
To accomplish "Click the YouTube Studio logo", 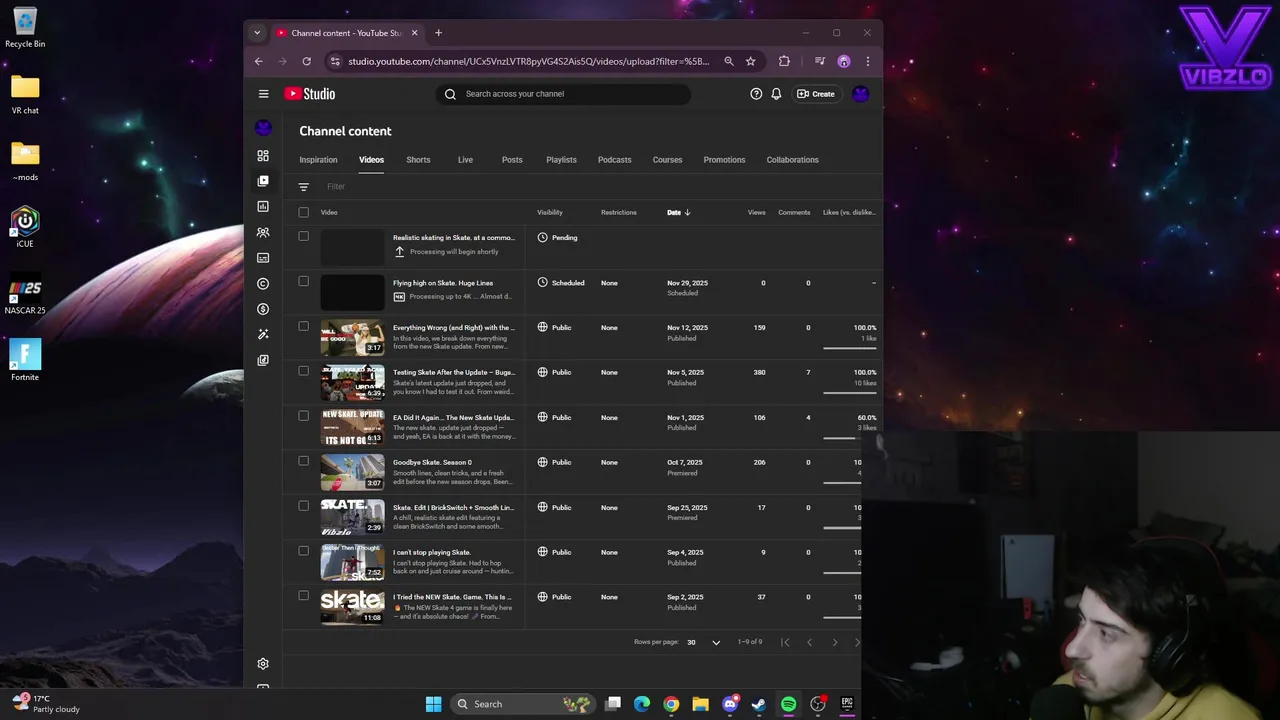I will coord(310,94).
